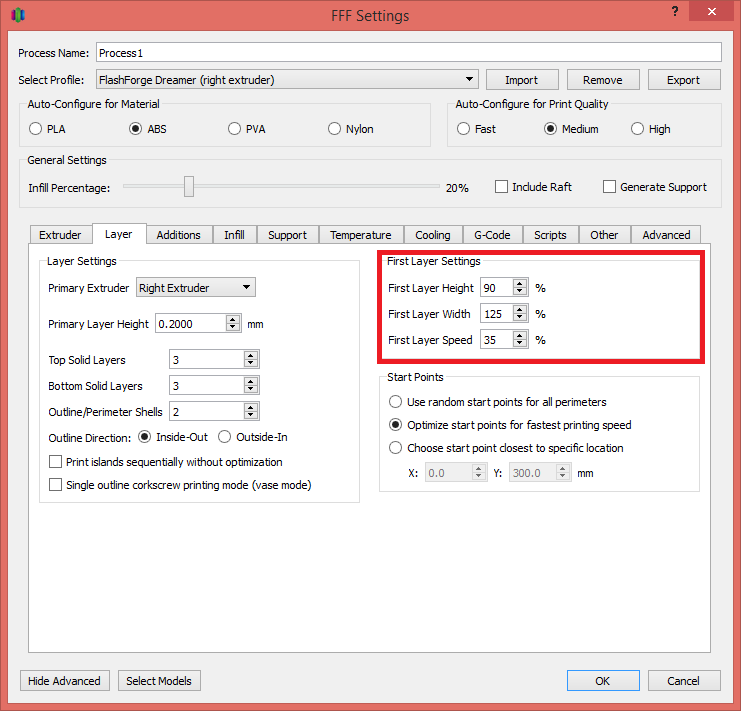
Task: Open the G-Code tab
Action: tap(492, 235)
